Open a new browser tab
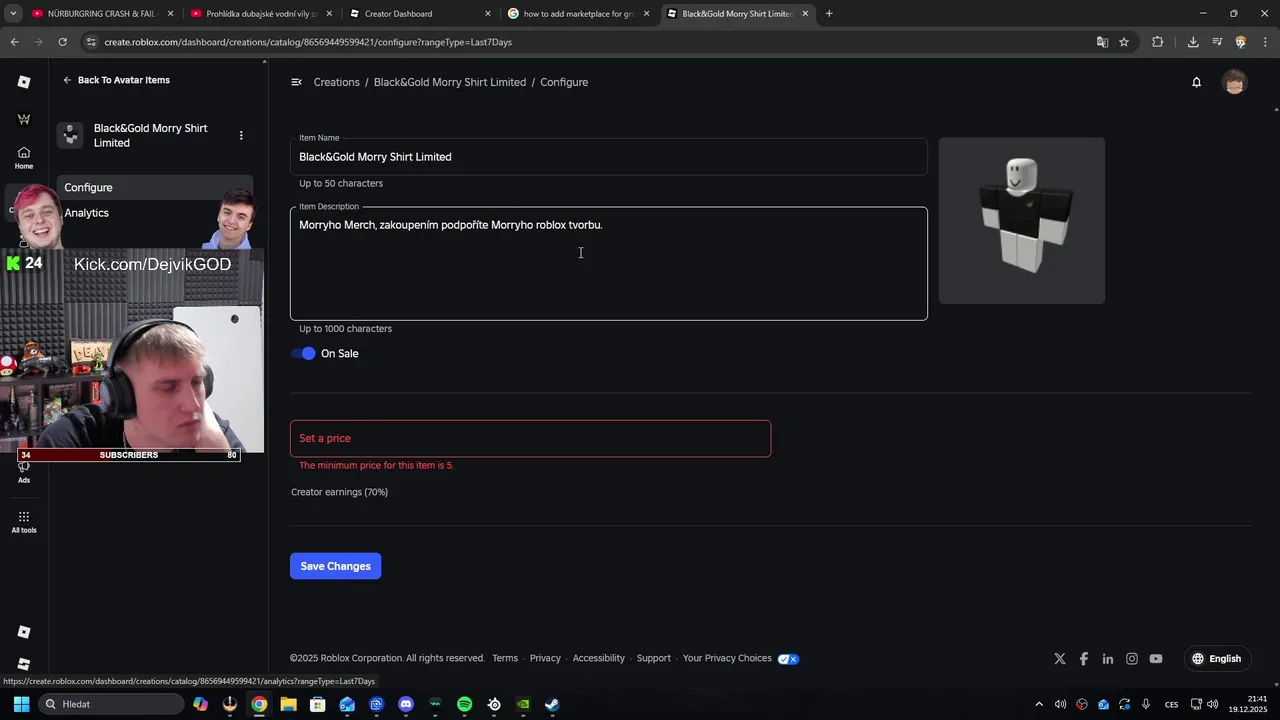 tap(829, 14)
